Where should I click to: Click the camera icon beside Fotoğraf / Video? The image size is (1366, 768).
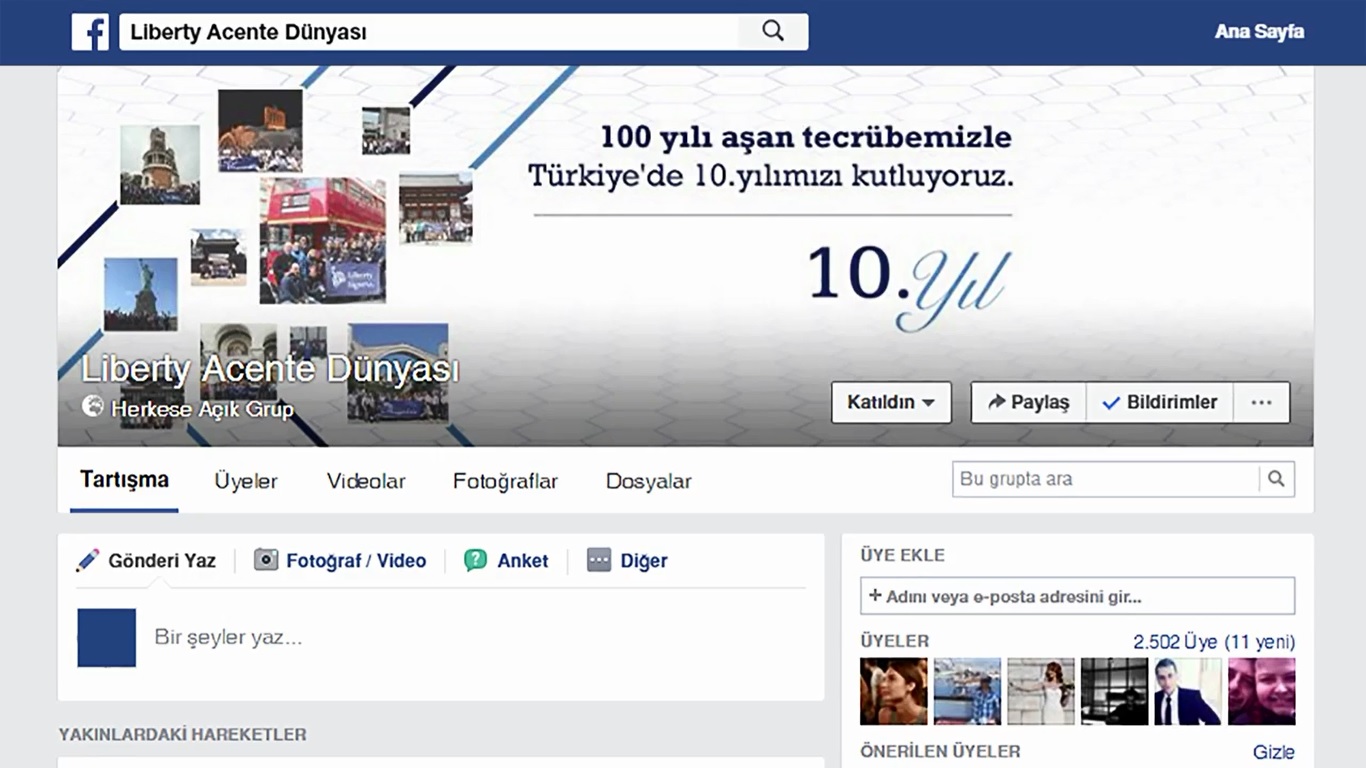[x=265, y=560]
